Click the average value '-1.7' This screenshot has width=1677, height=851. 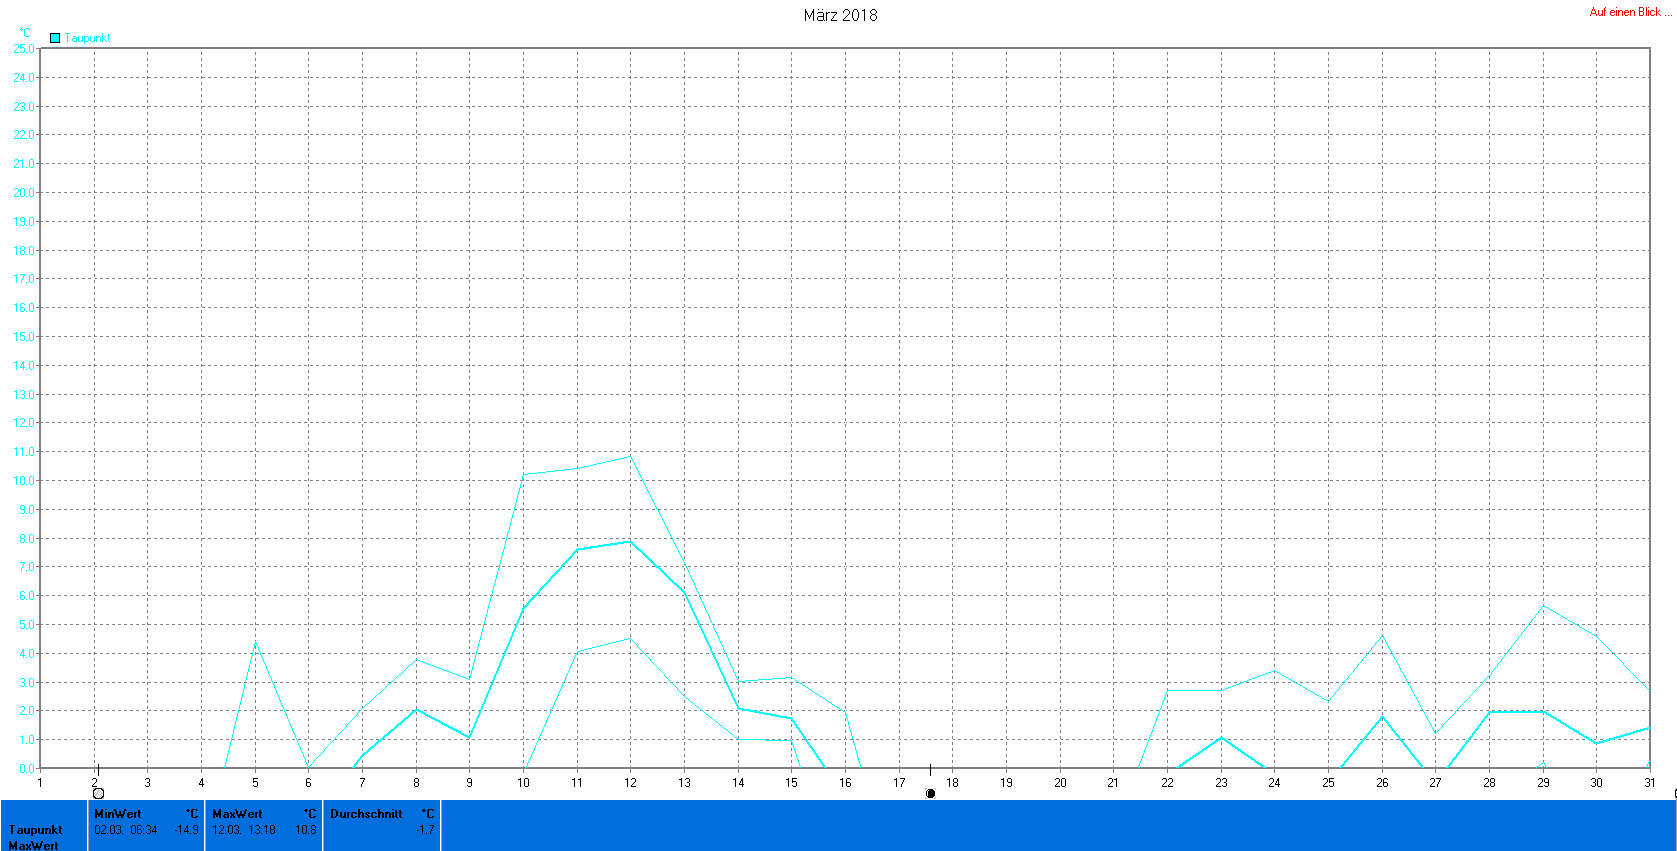426,830
